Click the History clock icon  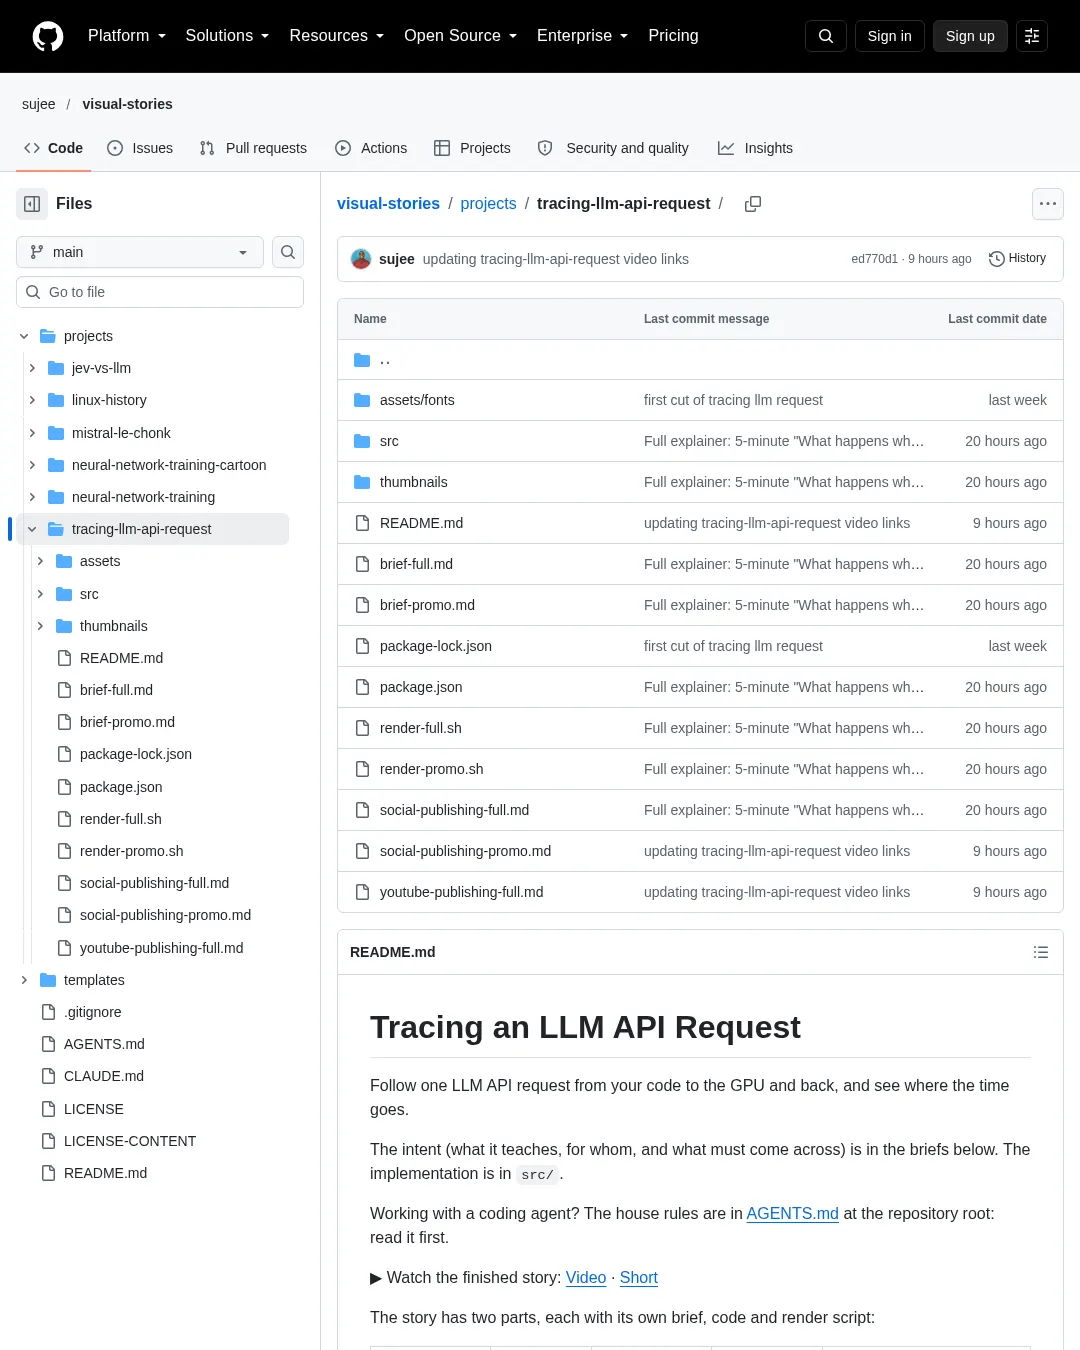pos(997,259)
